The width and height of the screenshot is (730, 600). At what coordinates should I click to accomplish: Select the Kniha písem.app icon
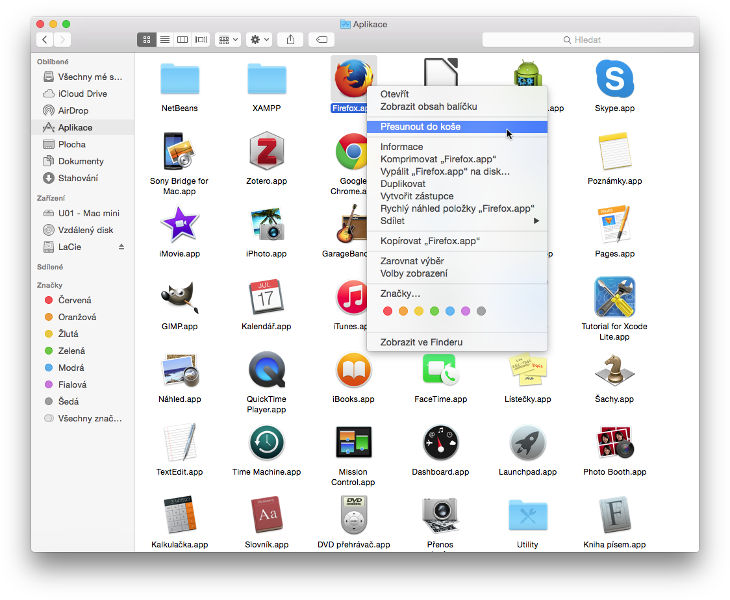(615, 515)
